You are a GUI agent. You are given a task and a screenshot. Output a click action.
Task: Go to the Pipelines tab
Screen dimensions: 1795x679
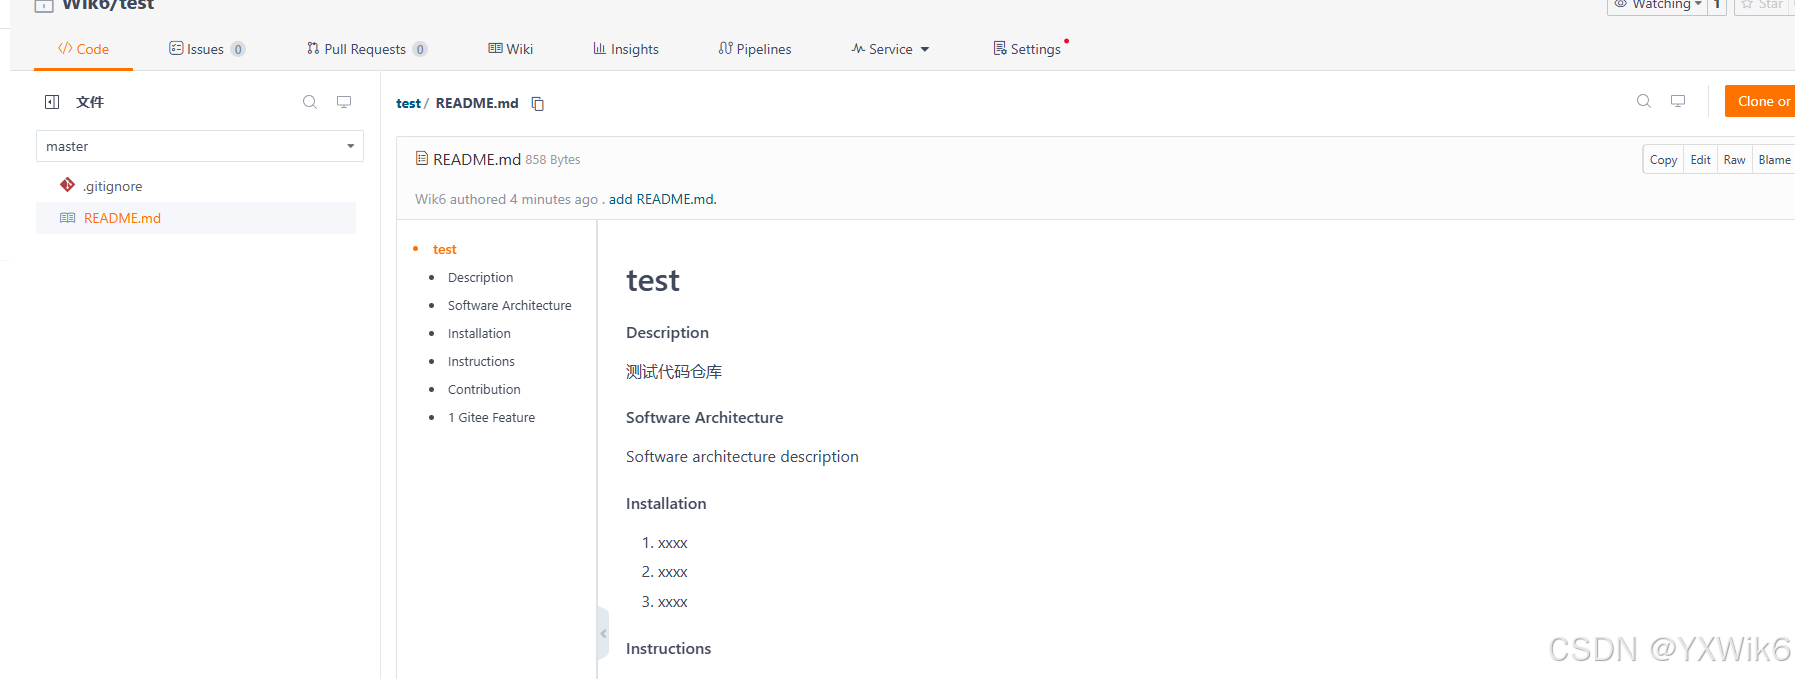[755, 49]
